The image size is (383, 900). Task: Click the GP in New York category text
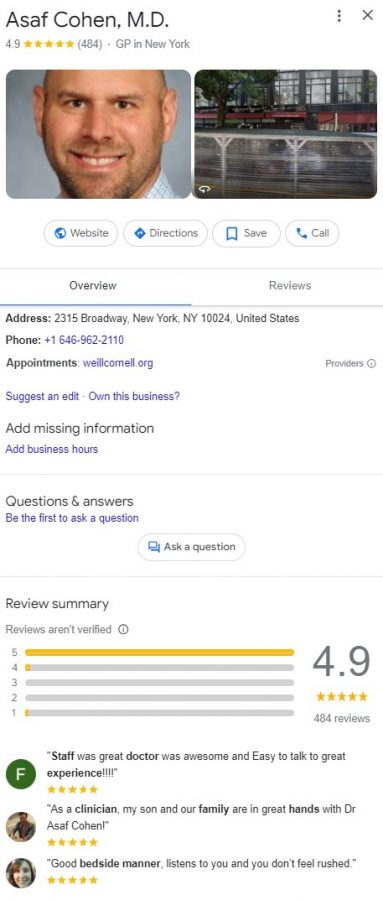152,44
